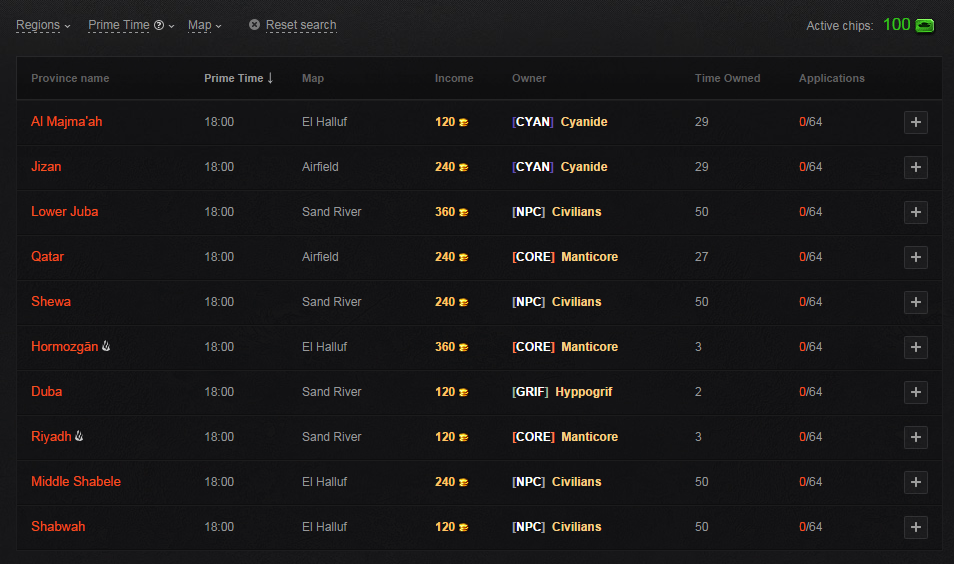Click the Reset search link

(301, 25)
